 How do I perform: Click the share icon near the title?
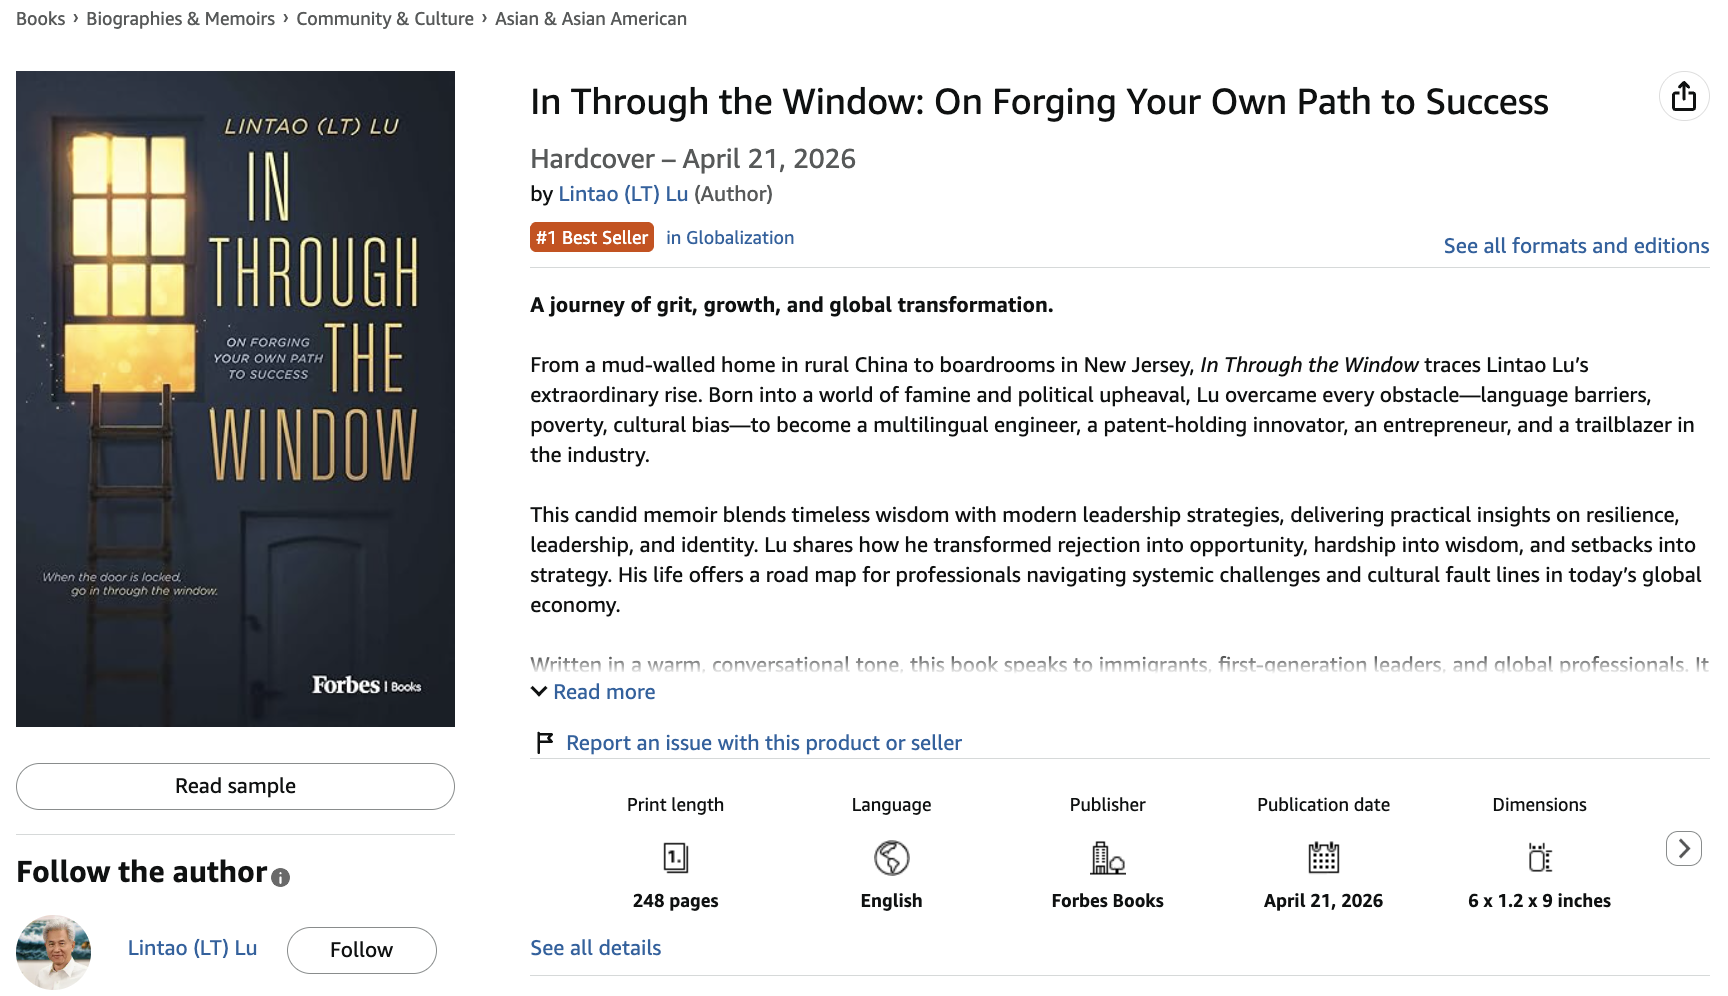coord(1684,96)
